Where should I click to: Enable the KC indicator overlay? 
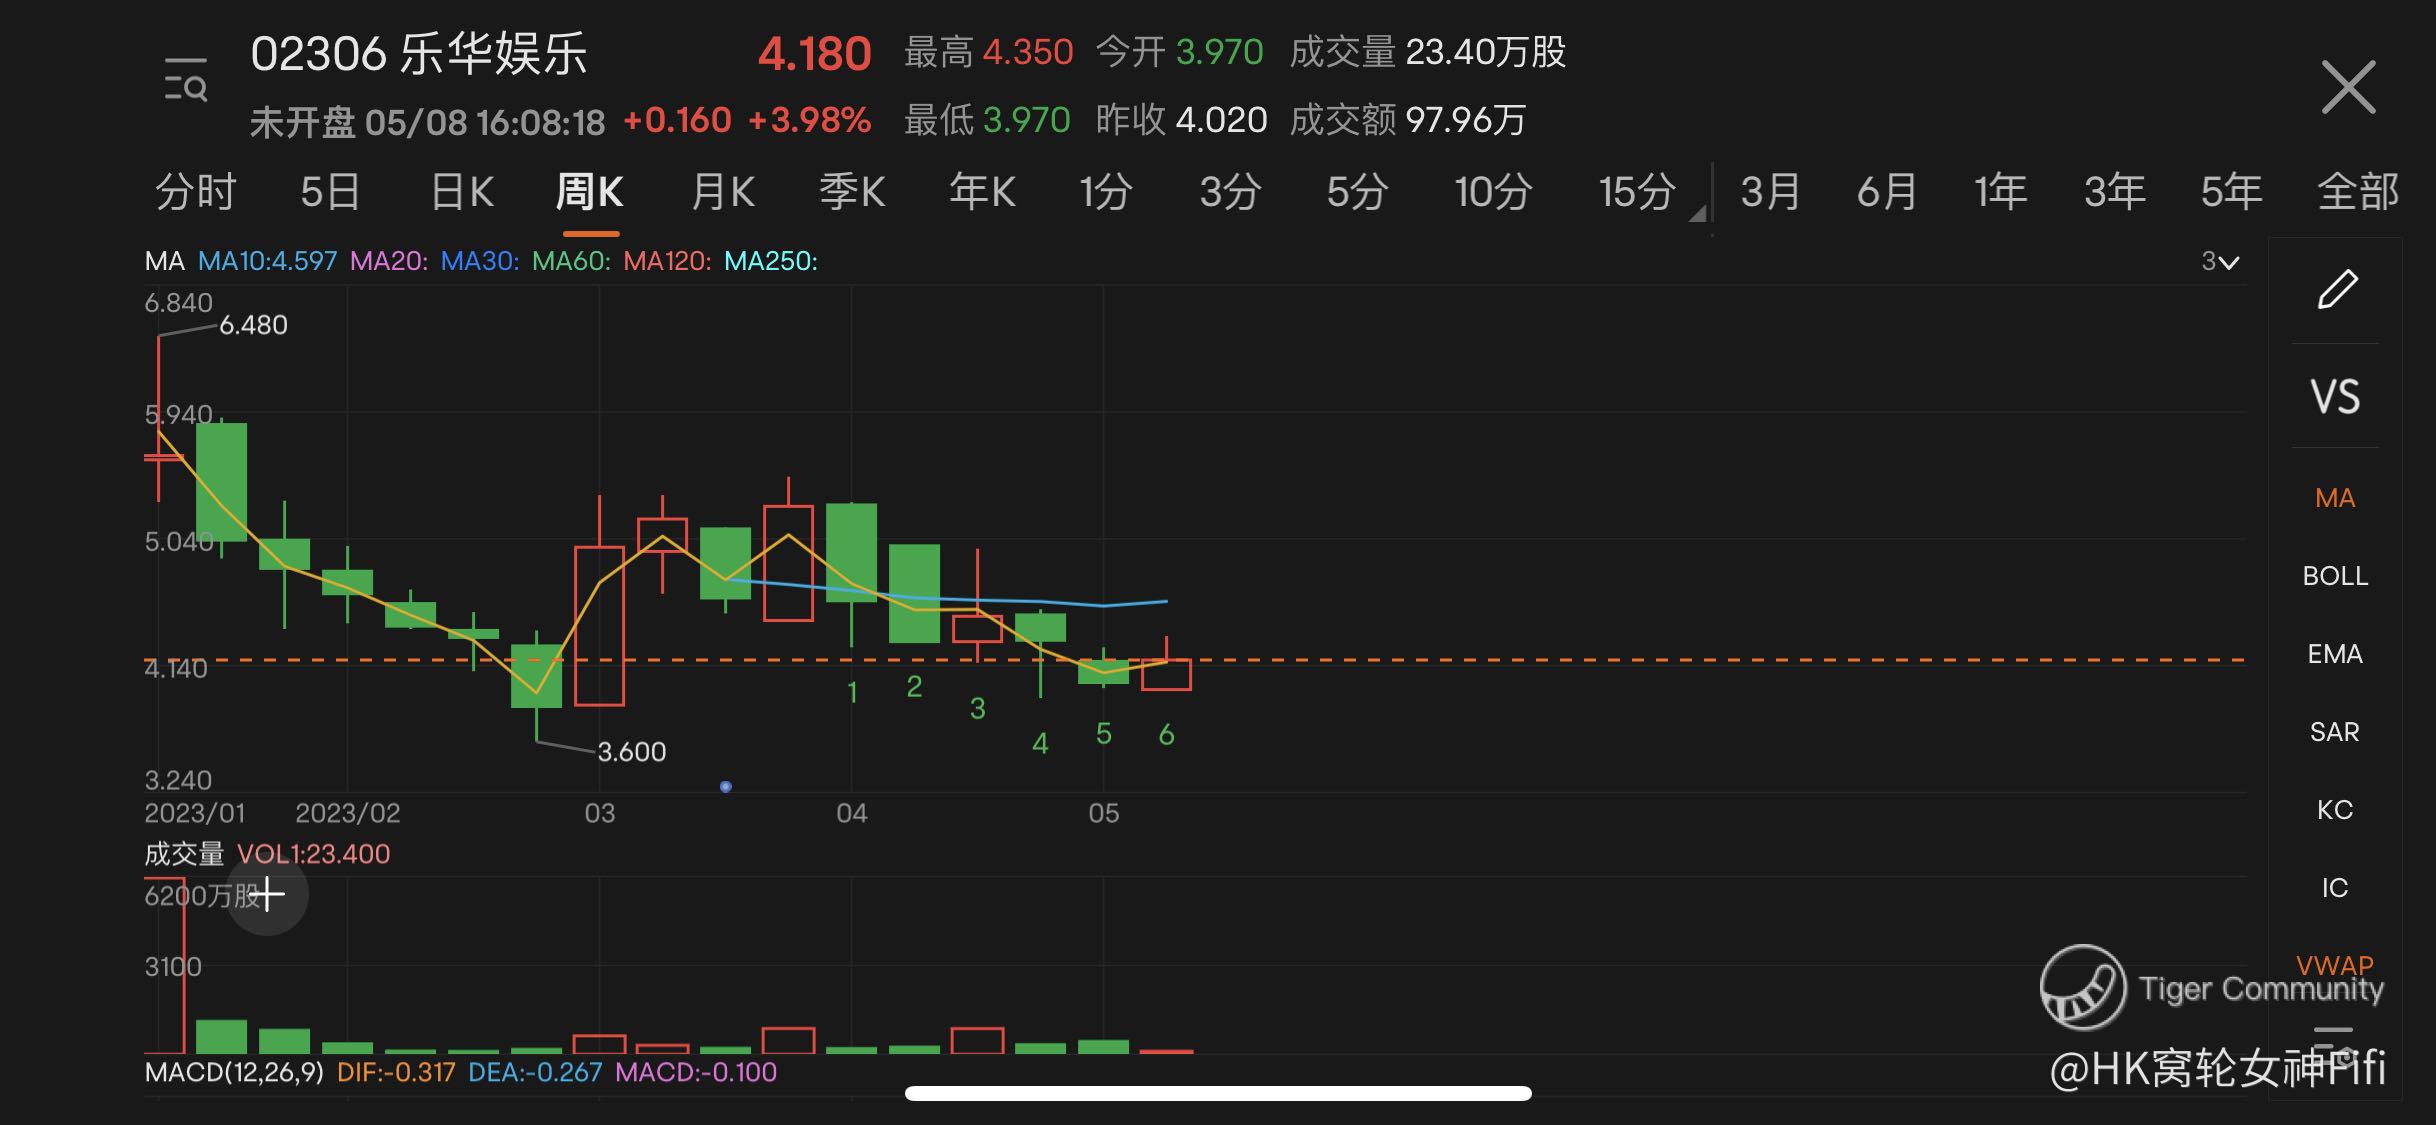(2335, 810)
